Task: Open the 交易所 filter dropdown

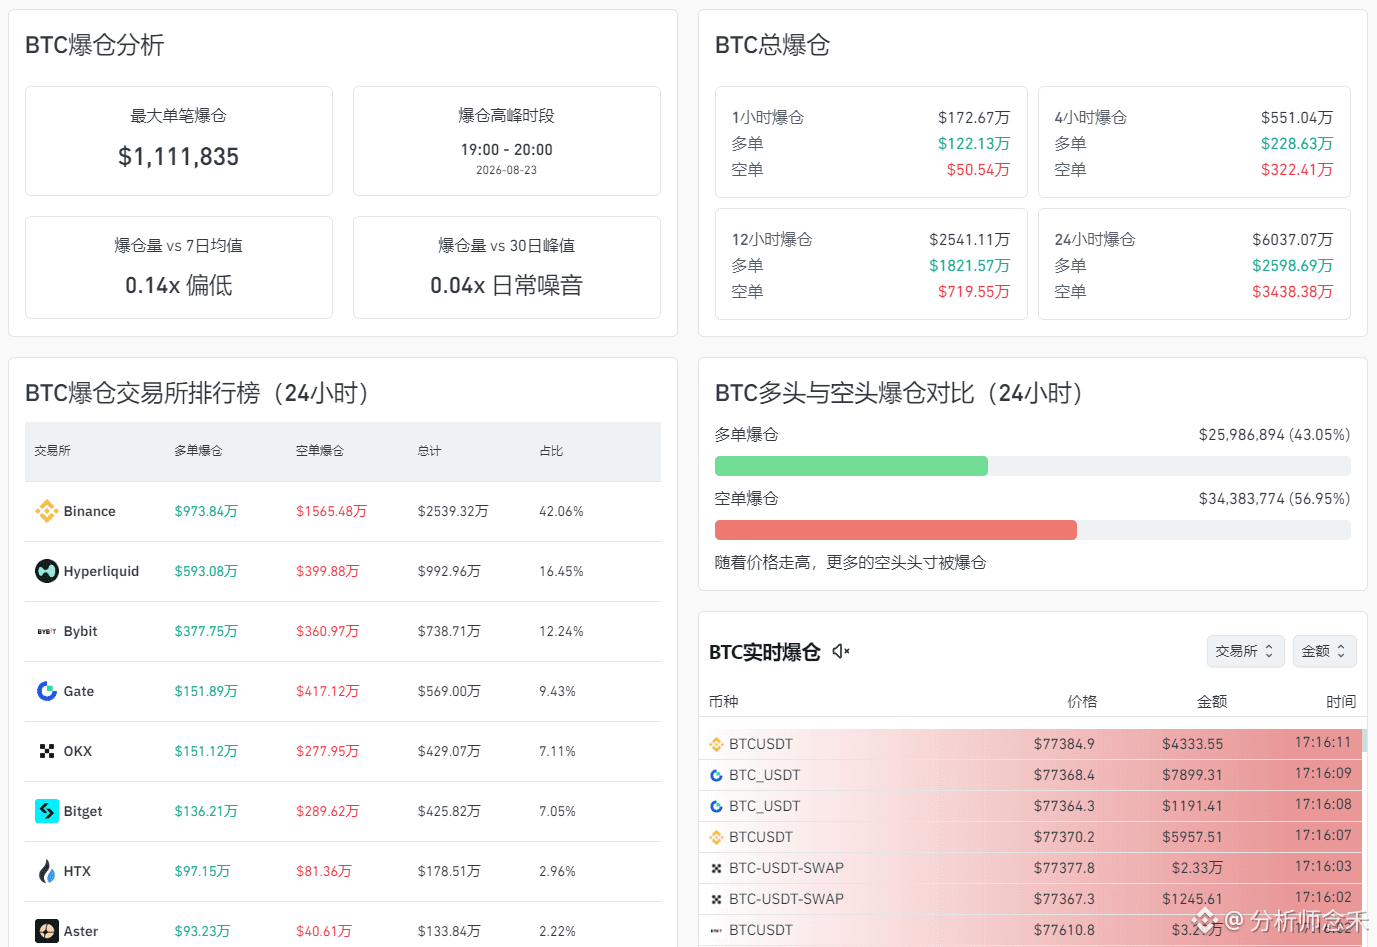Action: [1245, 651]
